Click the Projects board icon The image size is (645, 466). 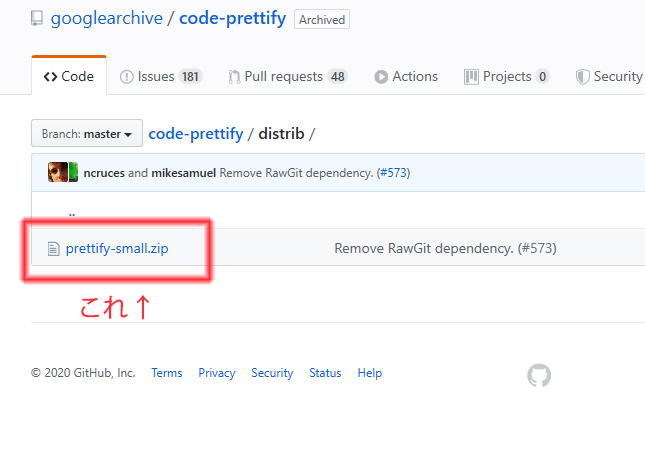471,77
